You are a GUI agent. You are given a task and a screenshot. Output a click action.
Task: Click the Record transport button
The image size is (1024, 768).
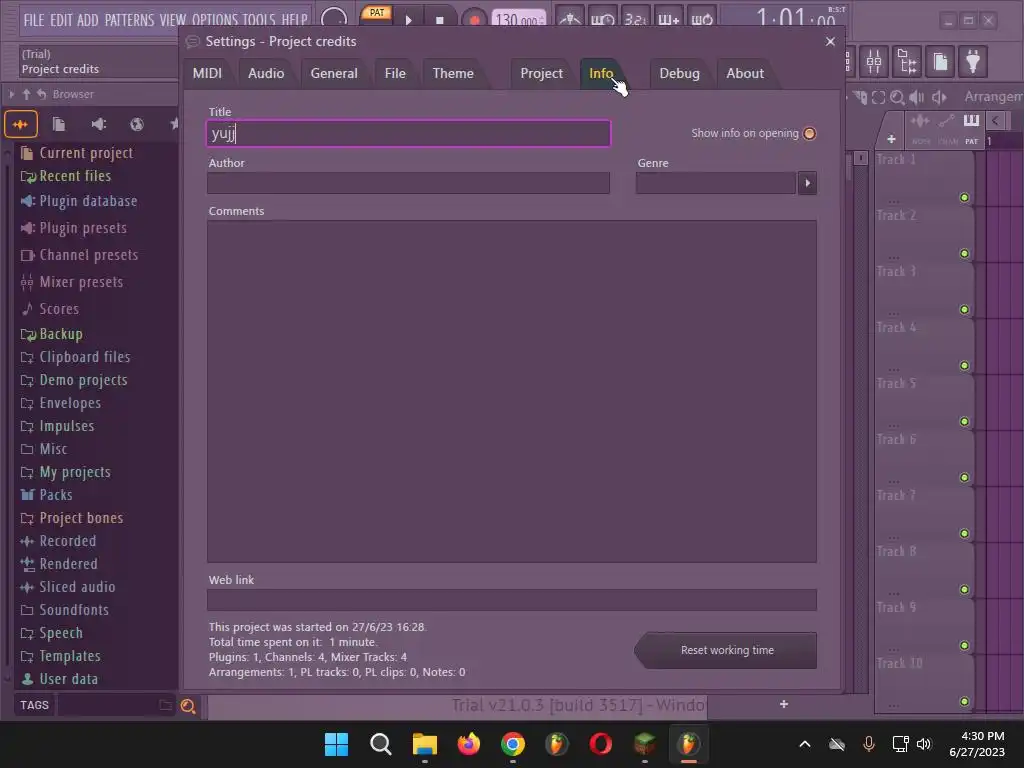[474, 20]
